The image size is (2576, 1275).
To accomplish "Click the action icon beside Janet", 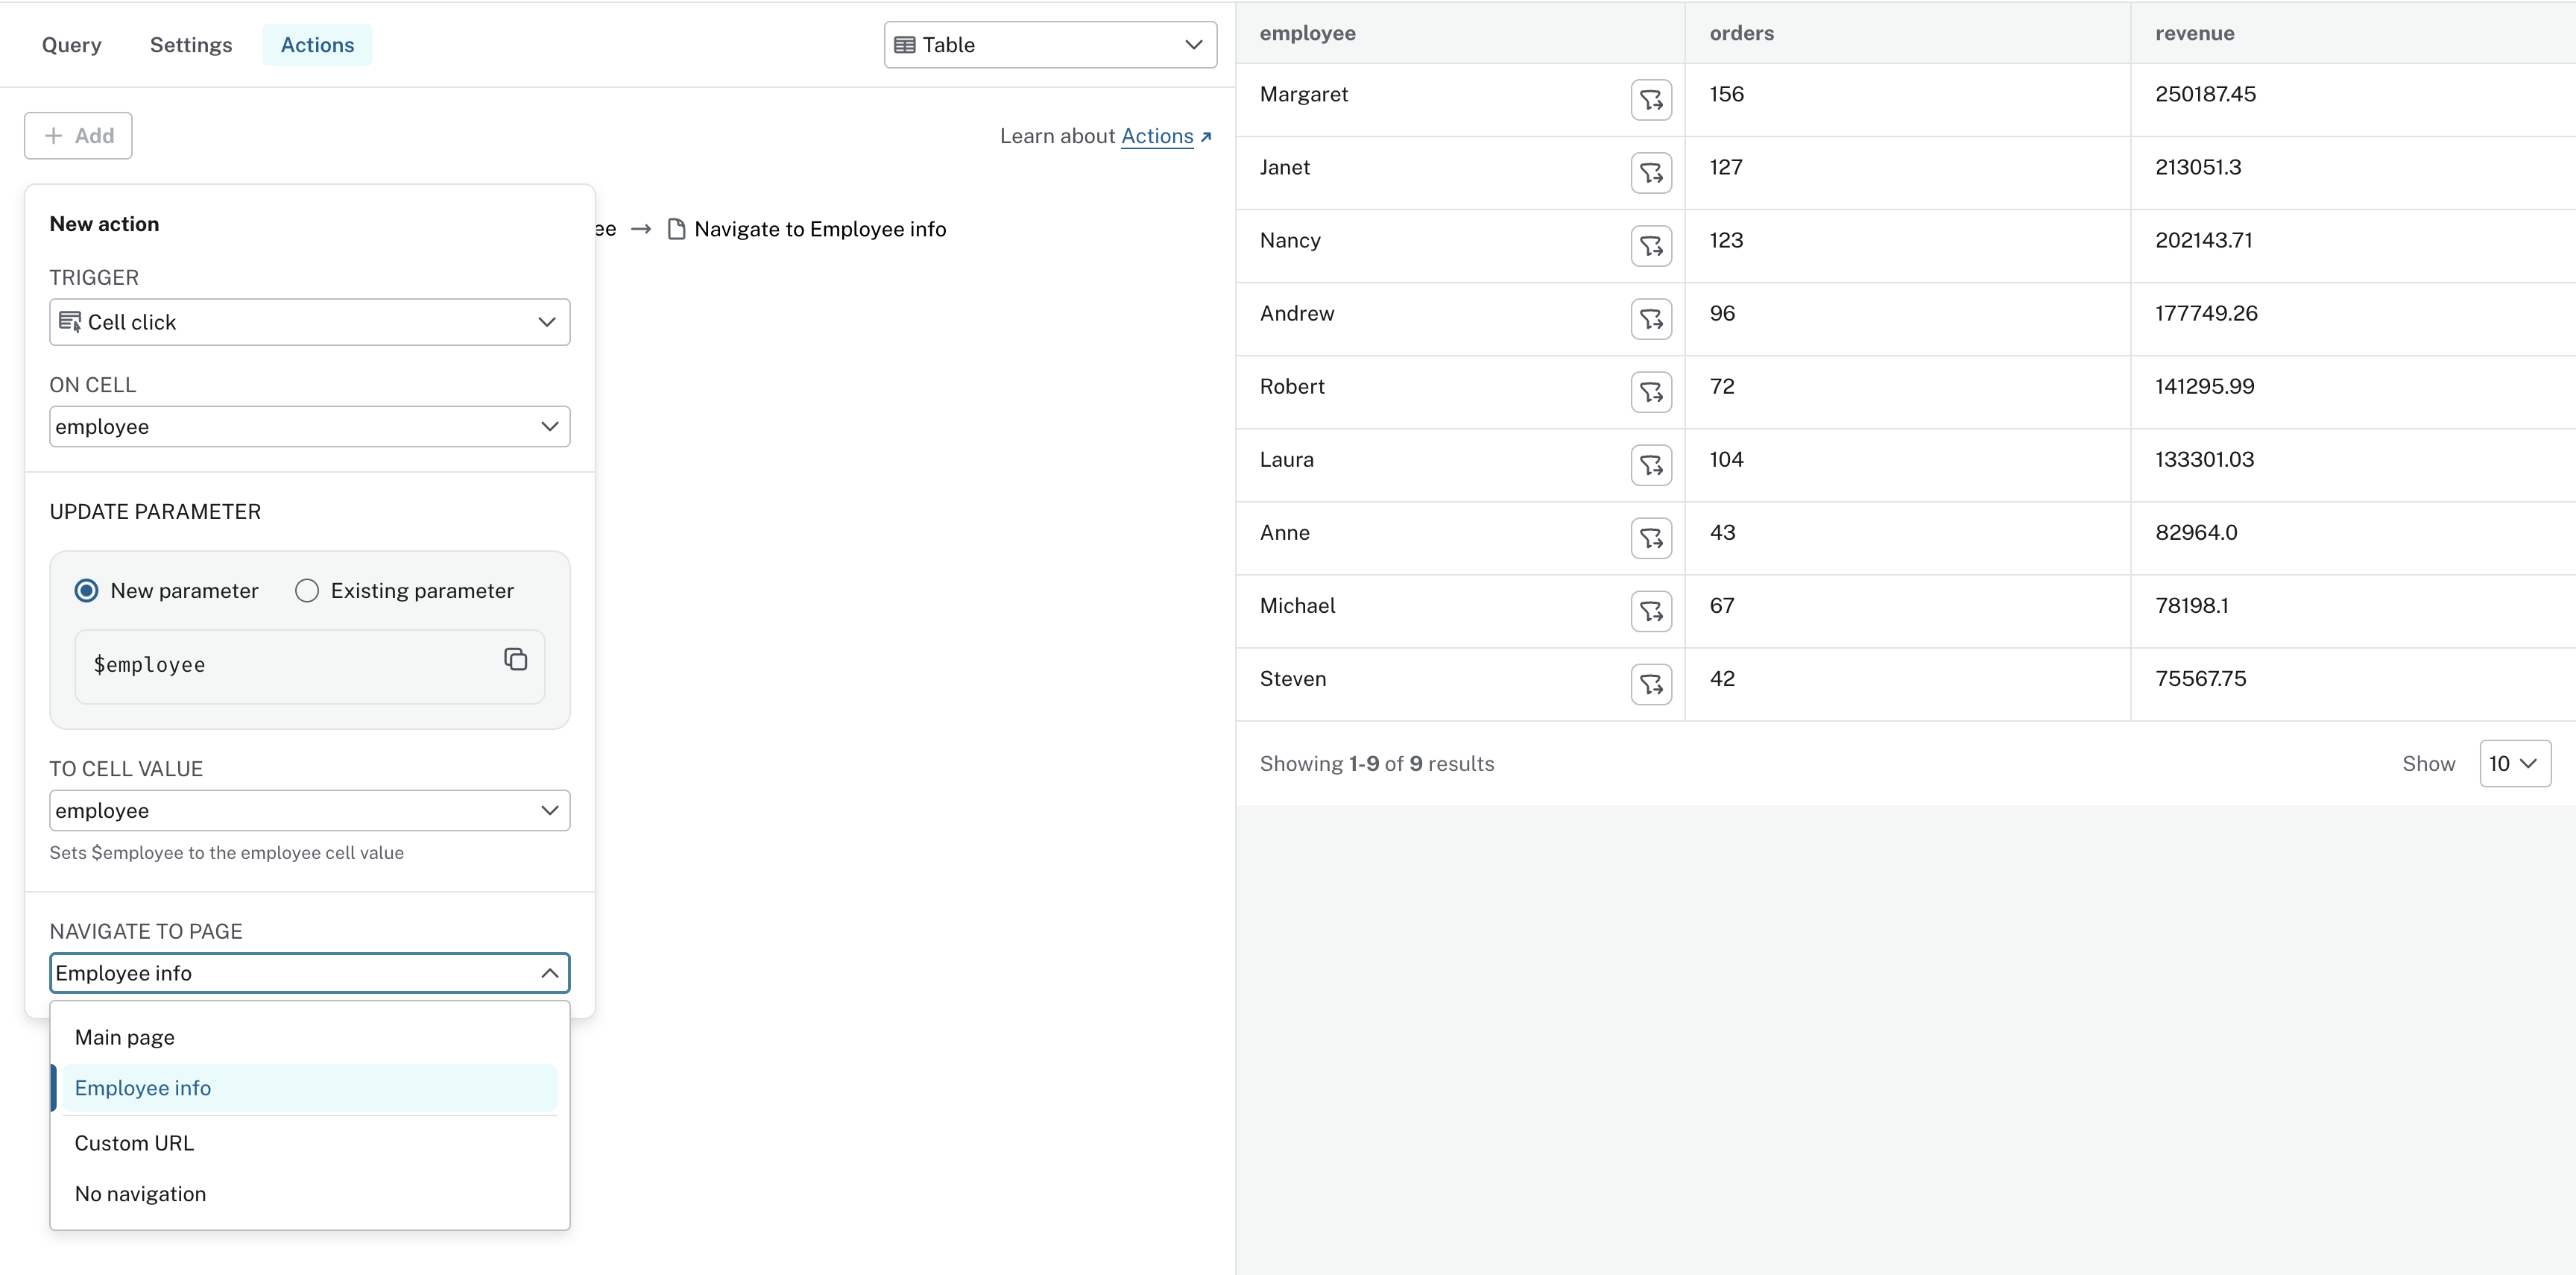I will (1651, 173).
